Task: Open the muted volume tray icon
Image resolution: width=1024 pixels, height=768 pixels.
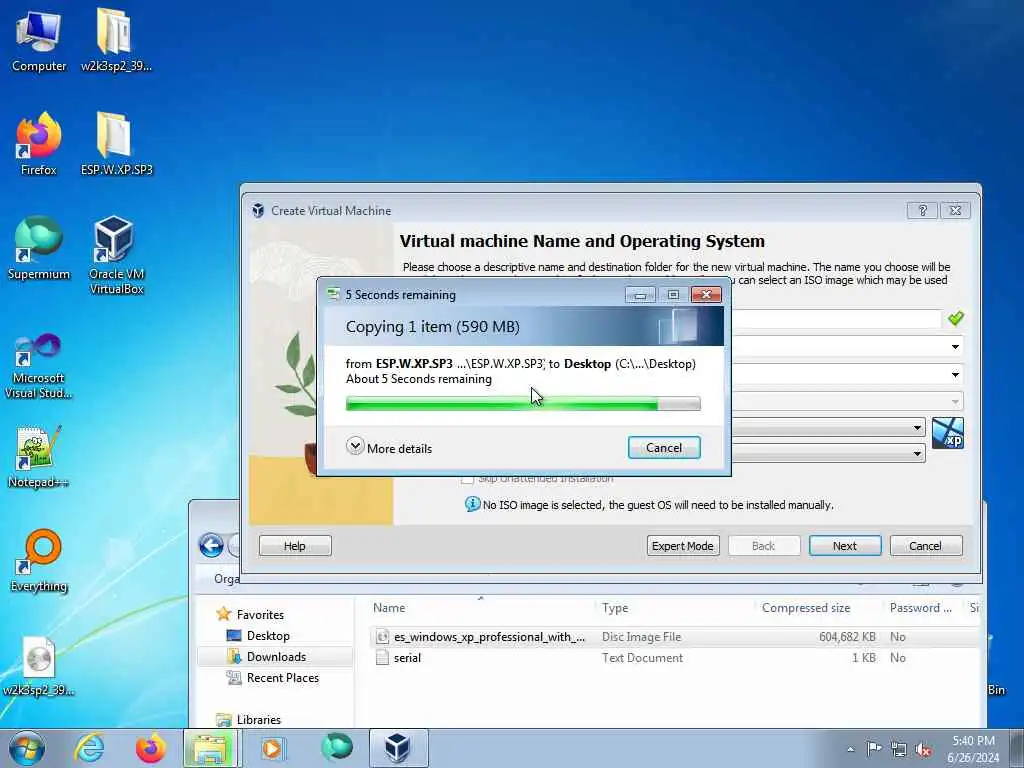Action: coord(923,750)
